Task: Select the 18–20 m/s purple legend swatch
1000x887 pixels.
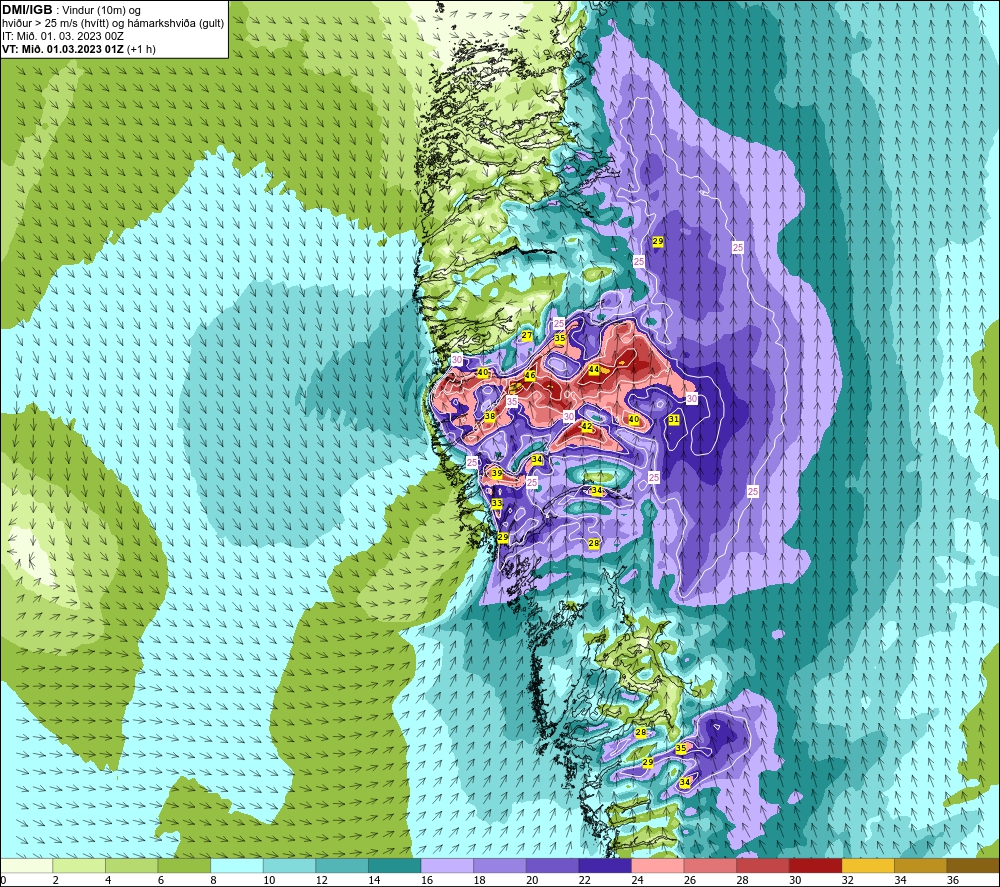Action: point(499,865)
